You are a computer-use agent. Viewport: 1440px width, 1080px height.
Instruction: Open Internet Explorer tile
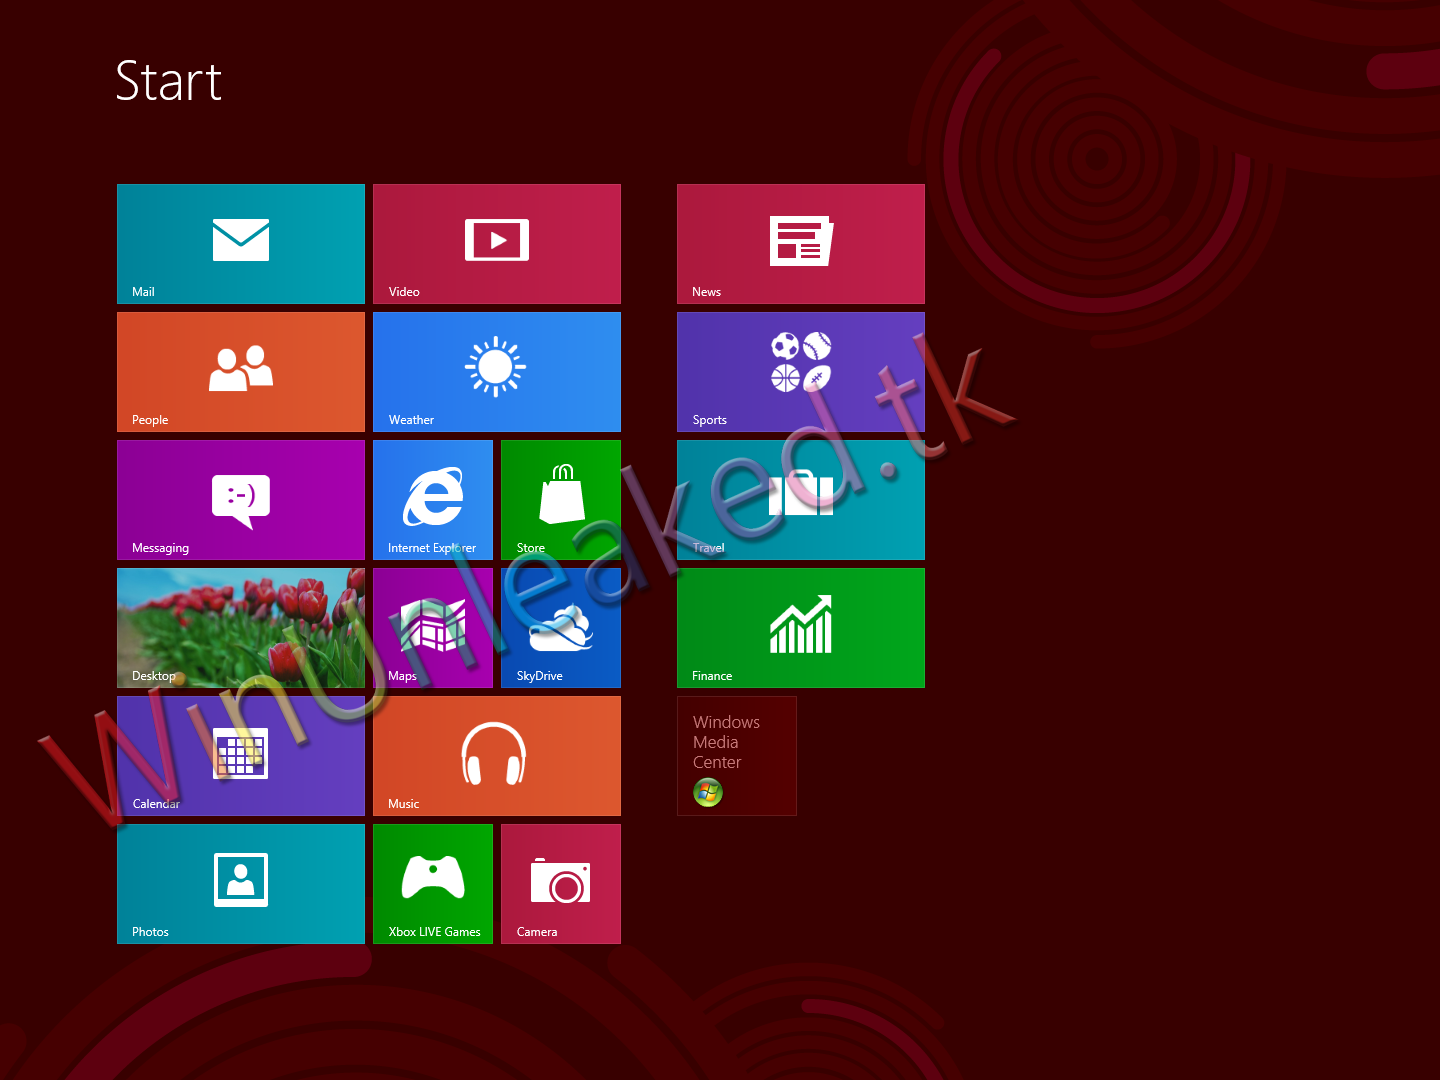tap(433, 500)
